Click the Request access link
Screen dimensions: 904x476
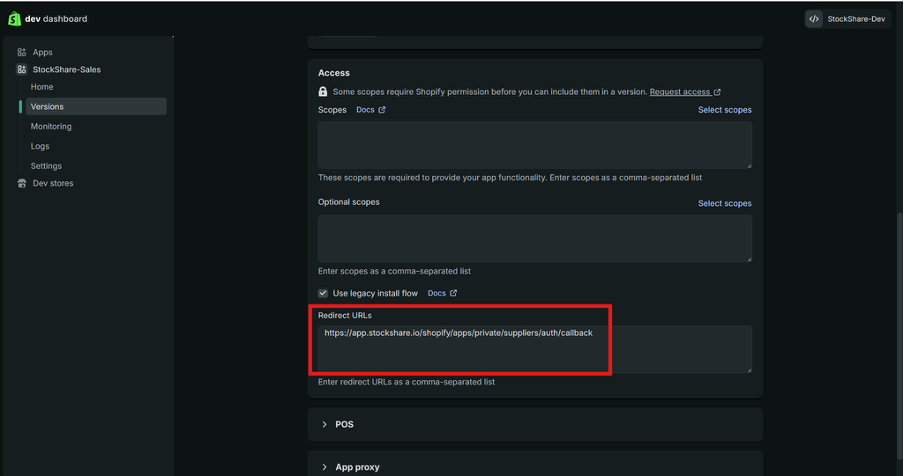(680, 92)
